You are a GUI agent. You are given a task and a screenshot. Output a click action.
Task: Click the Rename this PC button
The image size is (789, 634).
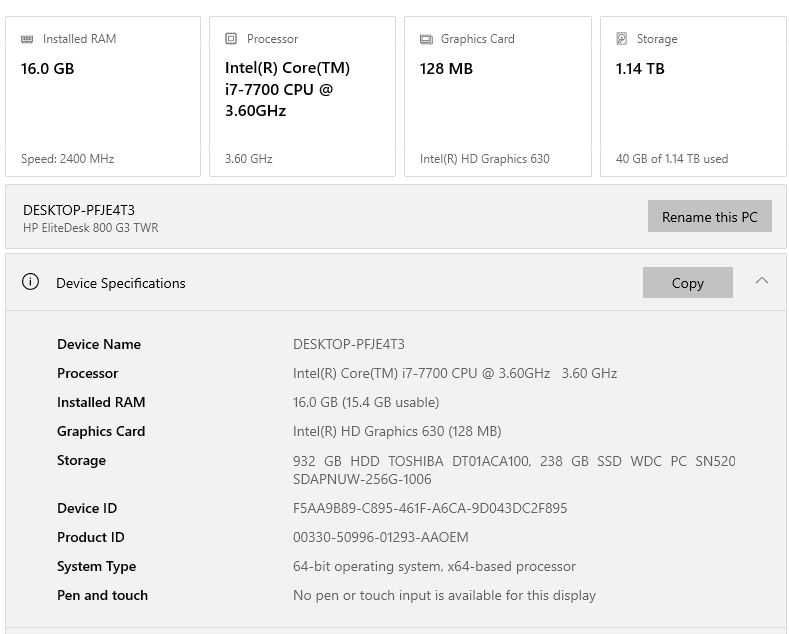[709, 216]
